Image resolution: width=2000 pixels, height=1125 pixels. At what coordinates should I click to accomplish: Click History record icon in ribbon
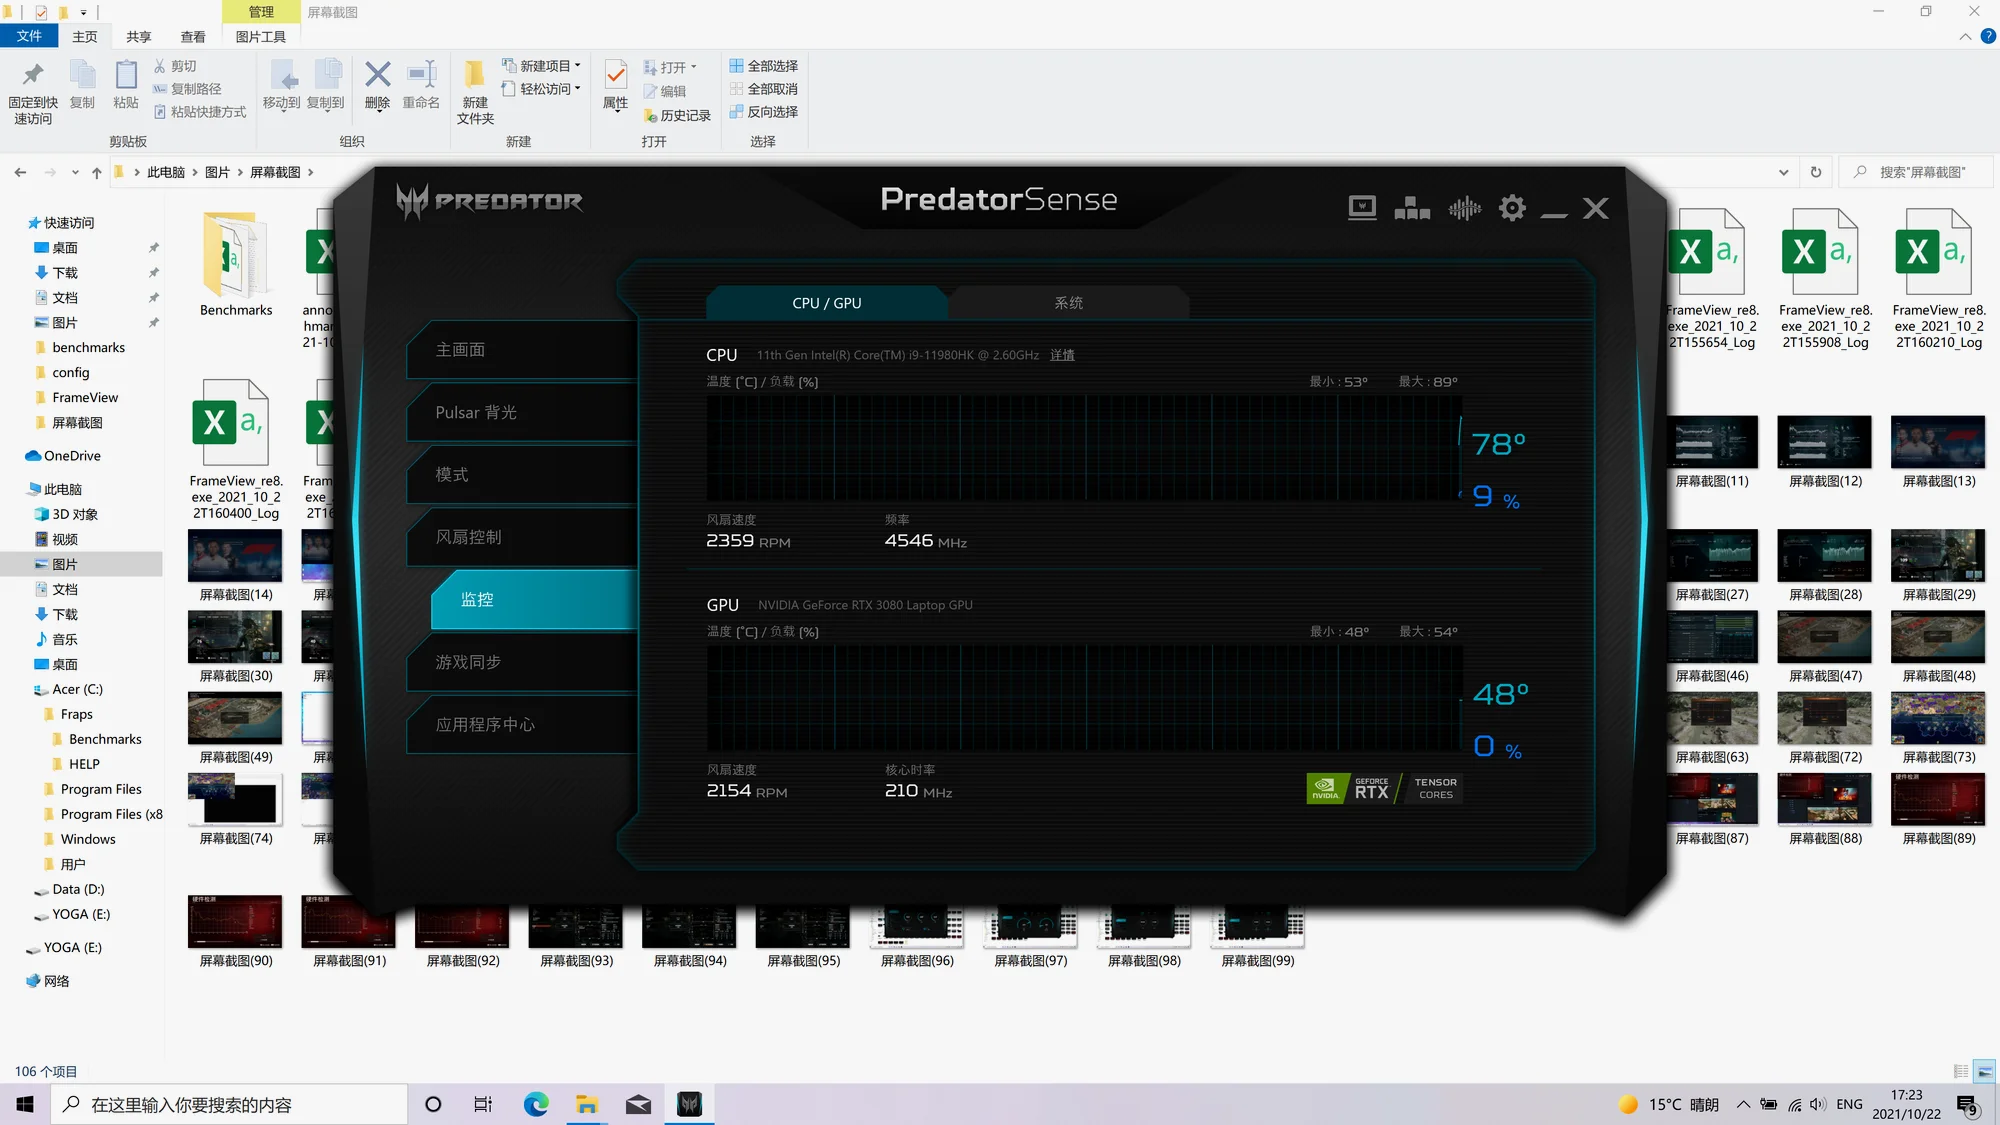point(650,116)
